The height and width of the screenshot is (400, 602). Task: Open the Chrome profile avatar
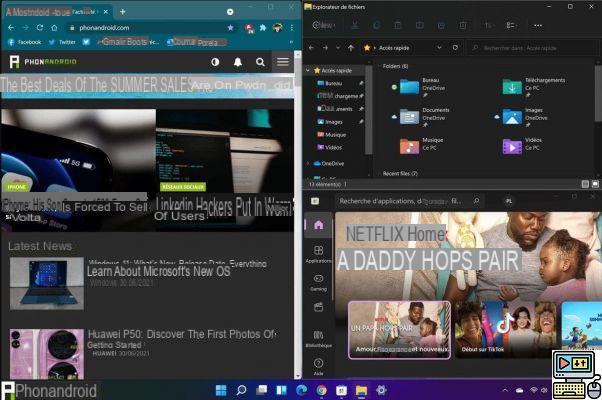click(278, 28)
